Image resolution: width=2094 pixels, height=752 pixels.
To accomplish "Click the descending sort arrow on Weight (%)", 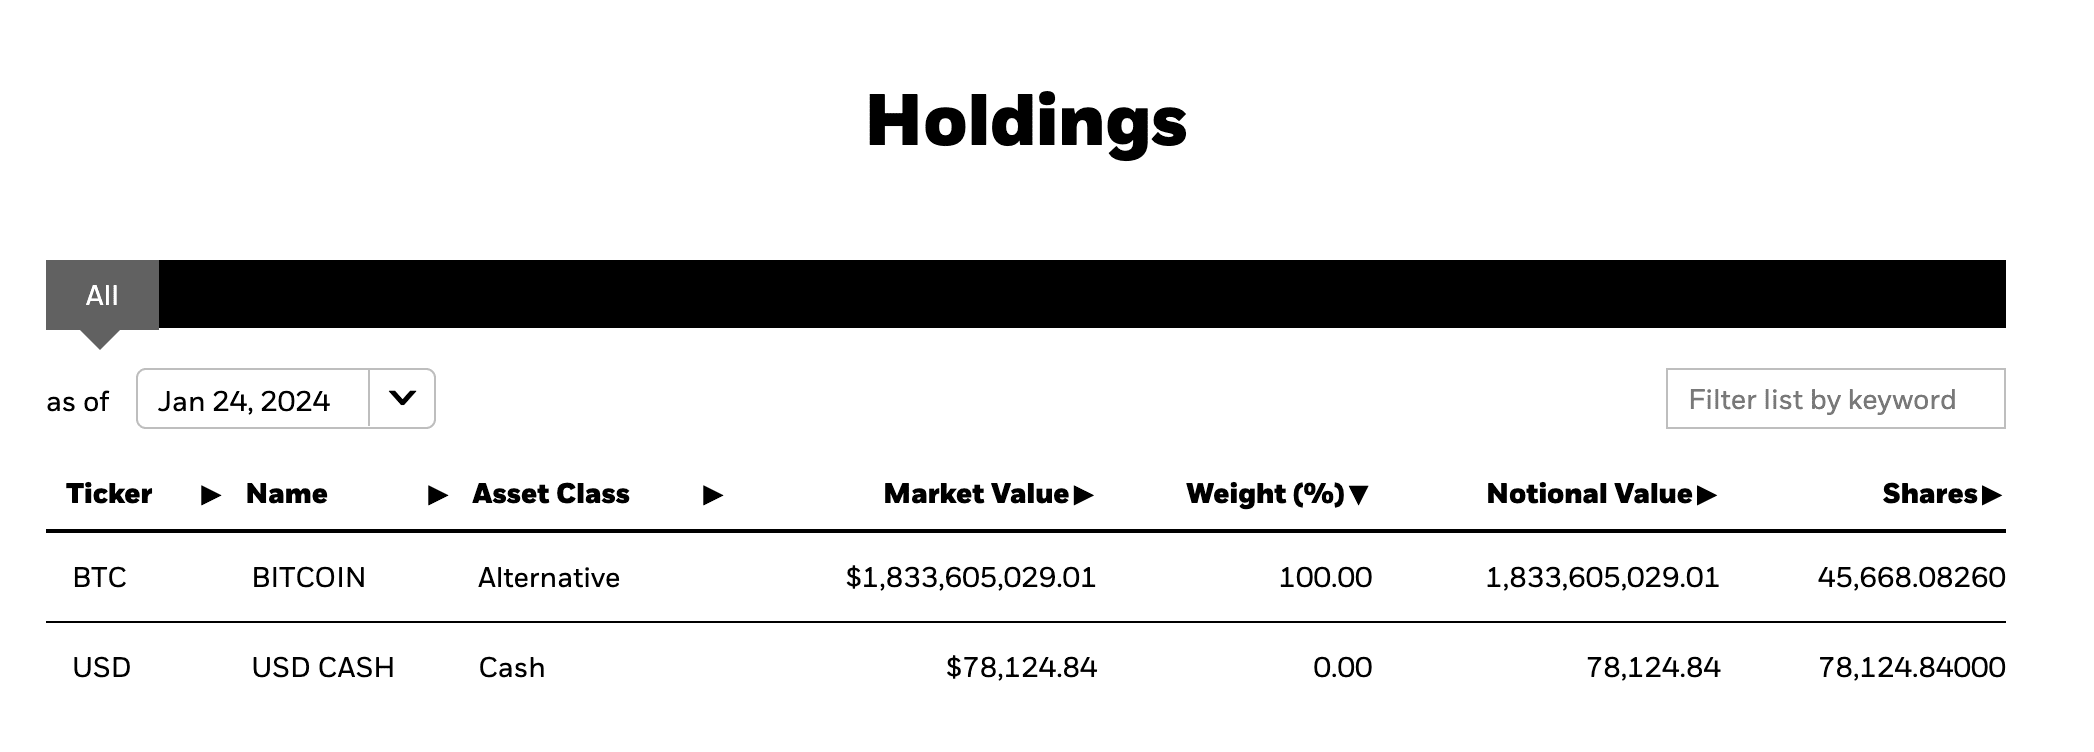I will (x=1360, y=493).
